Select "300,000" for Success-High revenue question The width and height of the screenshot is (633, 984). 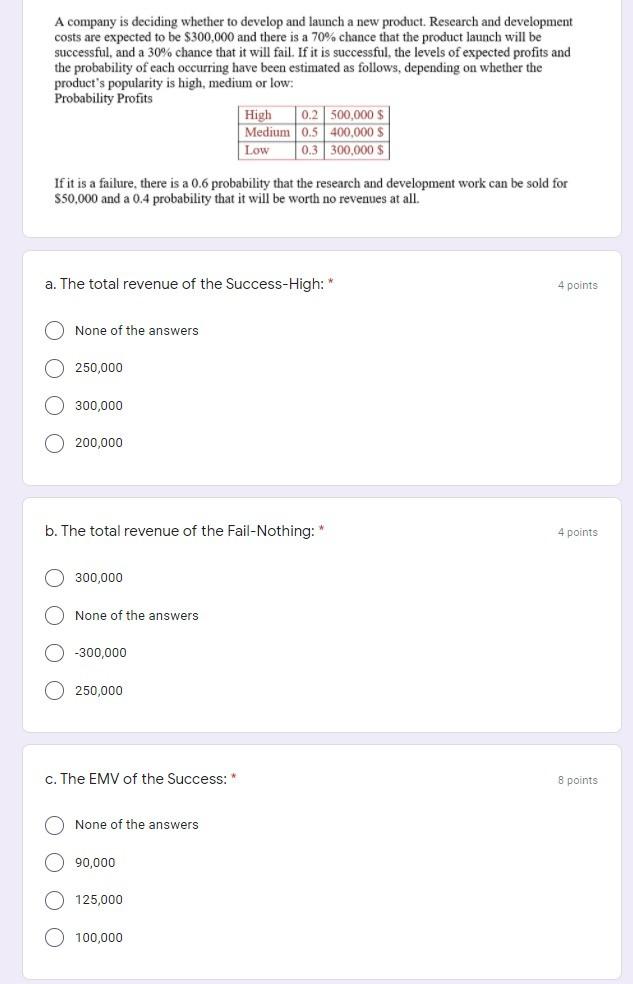55,405
